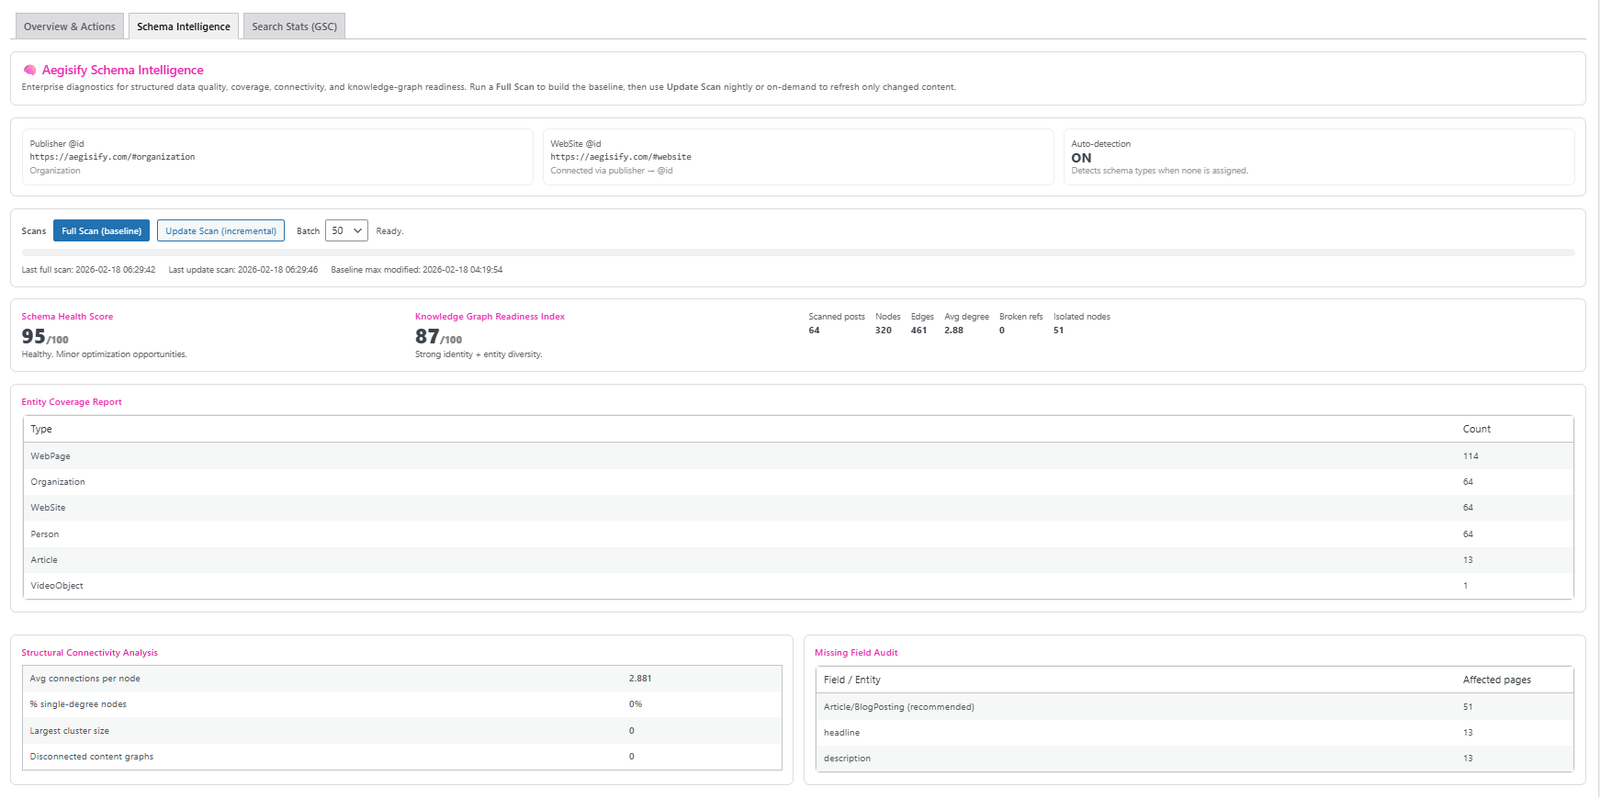Select the Schema Intelligence tab

[x=183, y=27]
